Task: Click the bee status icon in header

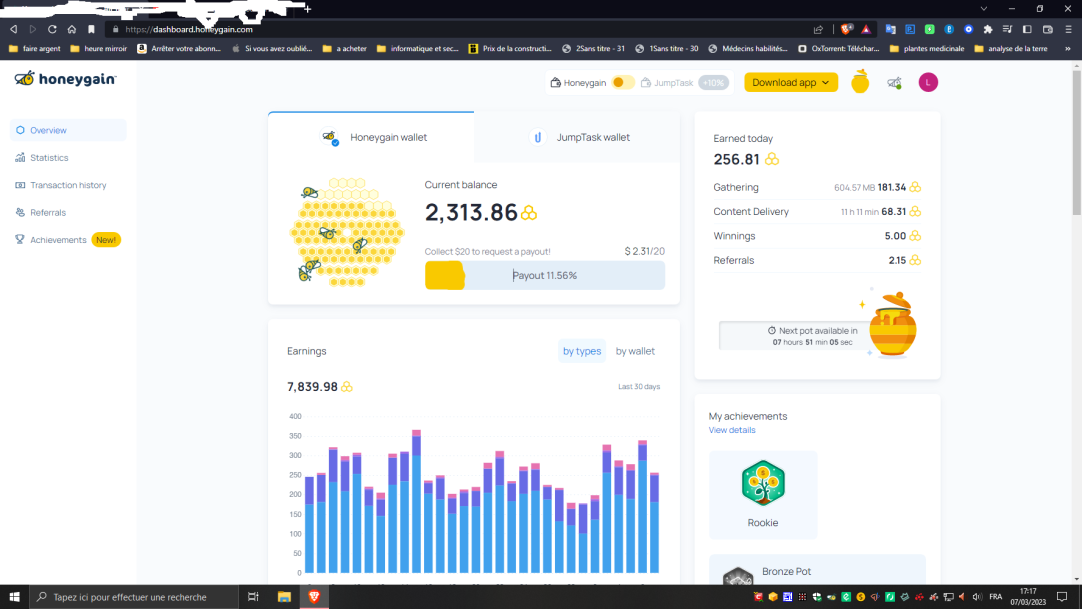Action: tap(894, 83)
